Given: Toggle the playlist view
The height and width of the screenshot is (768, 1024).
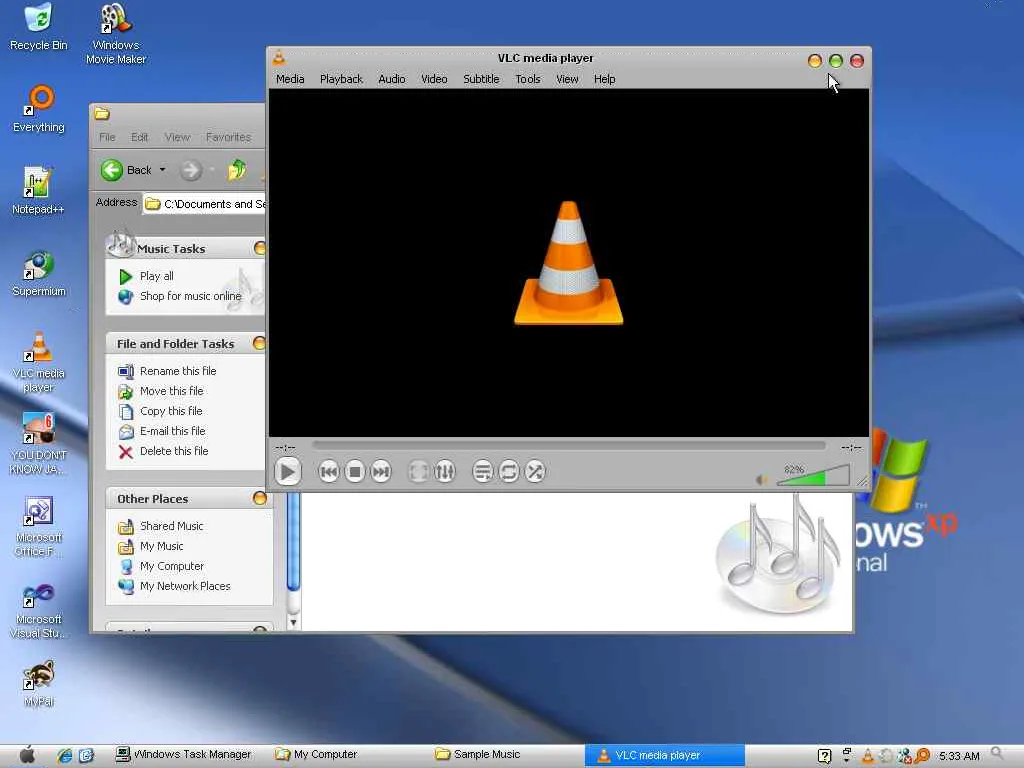Looking at the screenshot, I should pos(482,472).
